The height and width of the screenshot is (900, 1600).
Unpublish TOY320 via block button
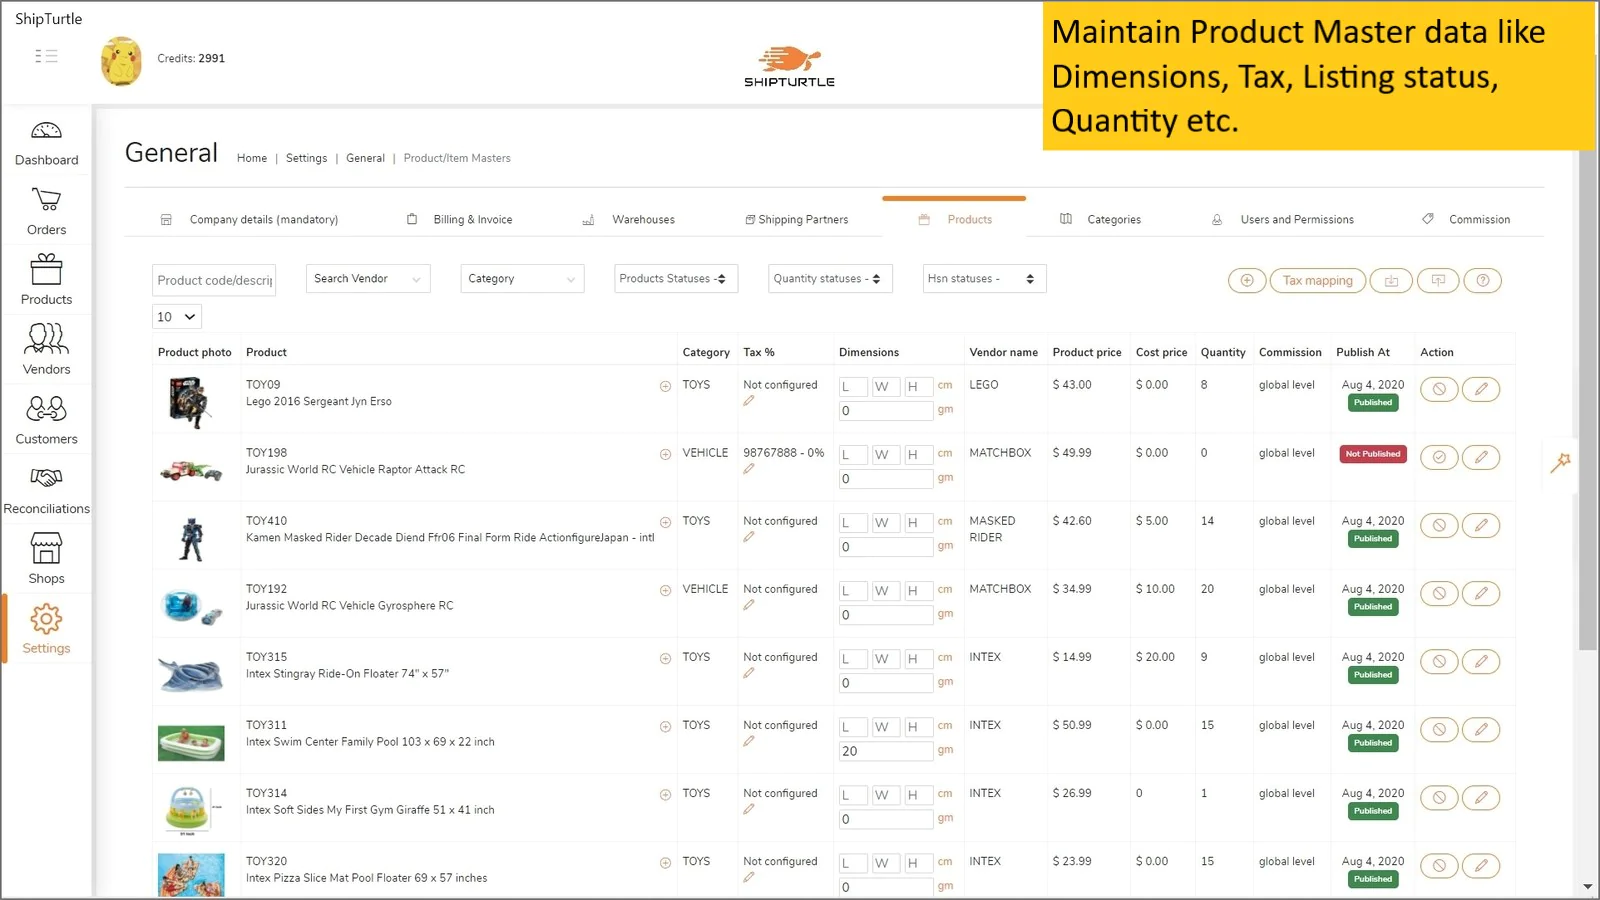click(x=1439, y=865)
